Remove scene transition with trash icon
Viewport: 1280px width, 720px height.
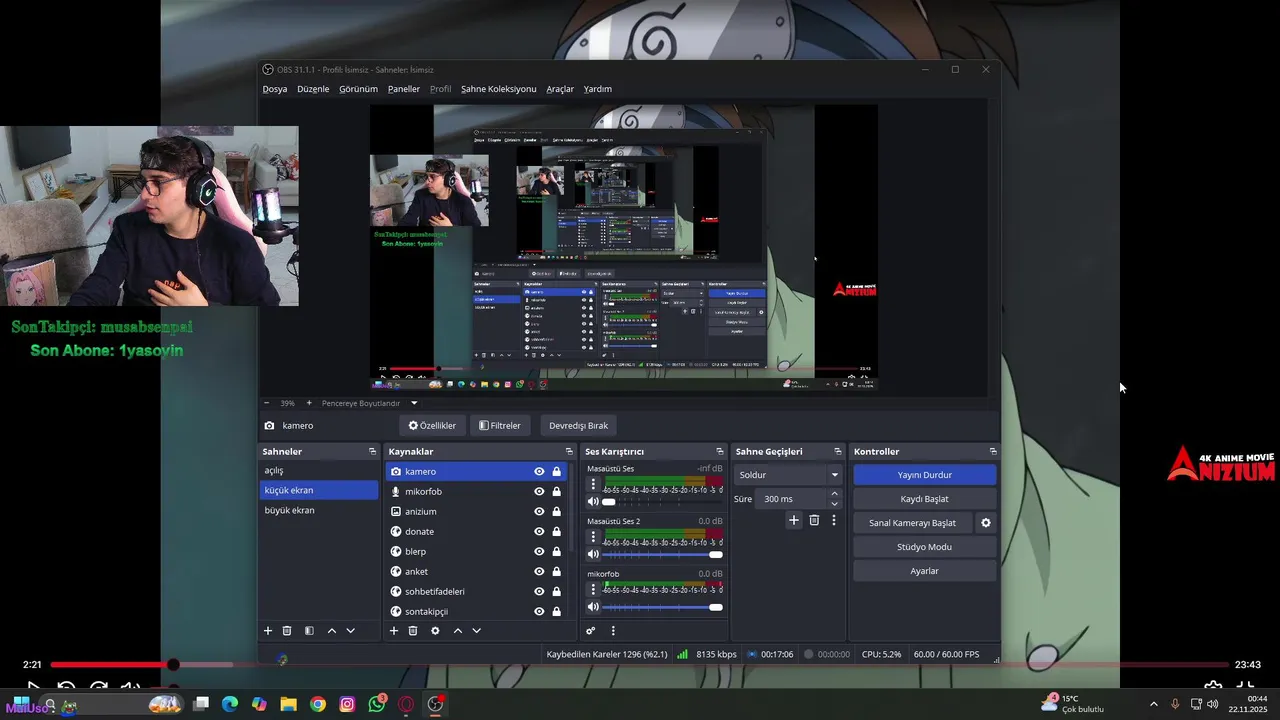point(814,520)
